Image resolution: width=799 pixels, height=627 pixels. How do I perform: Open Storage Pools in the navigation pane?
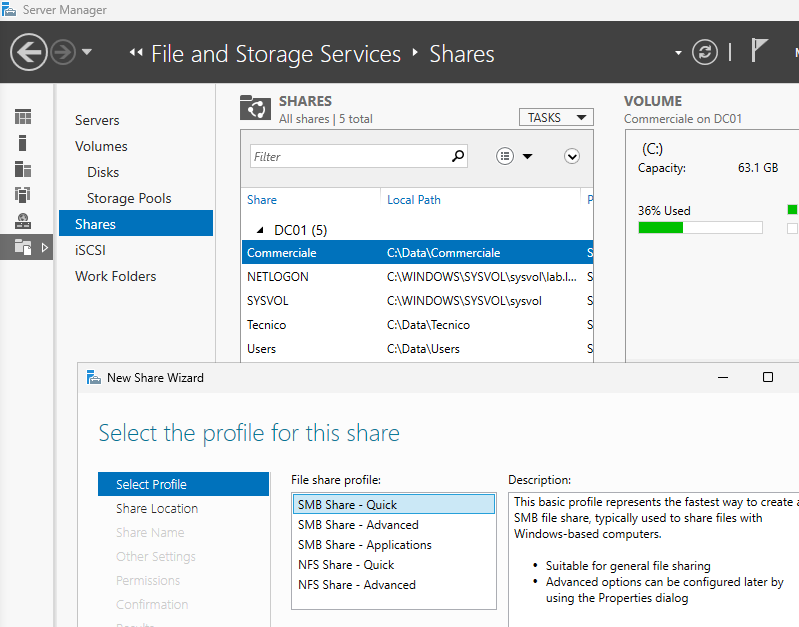click(129, 198)
